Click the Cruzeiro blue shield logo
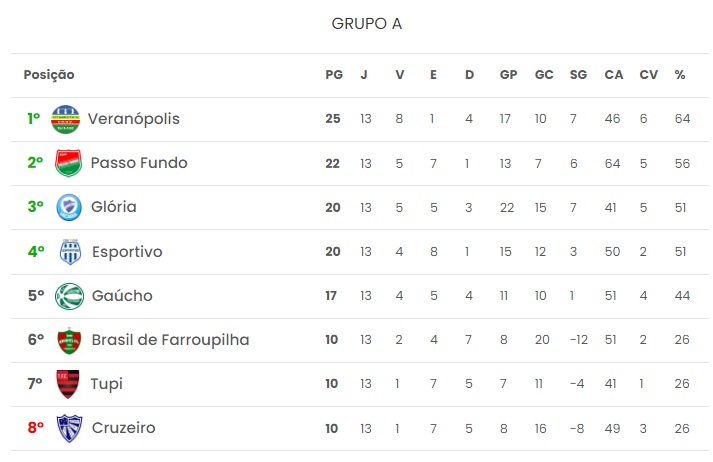This screenshot has width=713, height=462. point(69,428)
